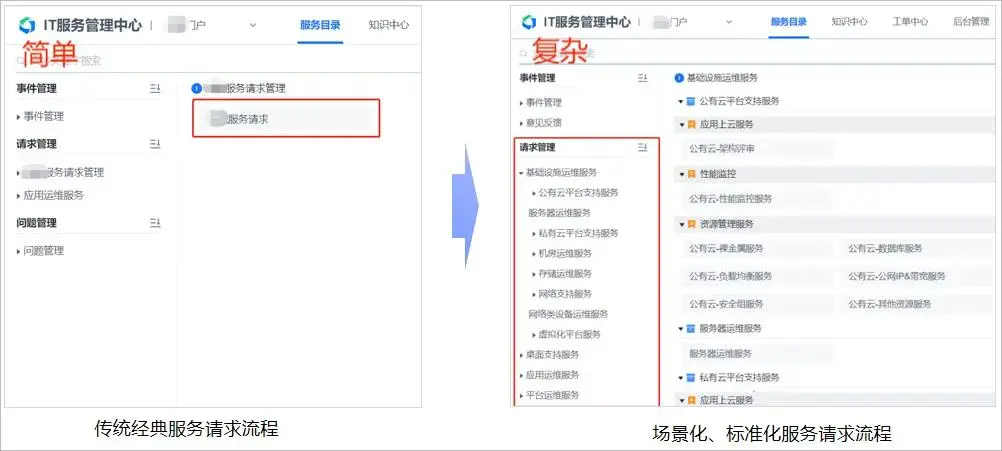Viewport: 1002px width, 451px height.
Task: Switch to 服务目录 tab in left window
Action: (x=320, y=26)
